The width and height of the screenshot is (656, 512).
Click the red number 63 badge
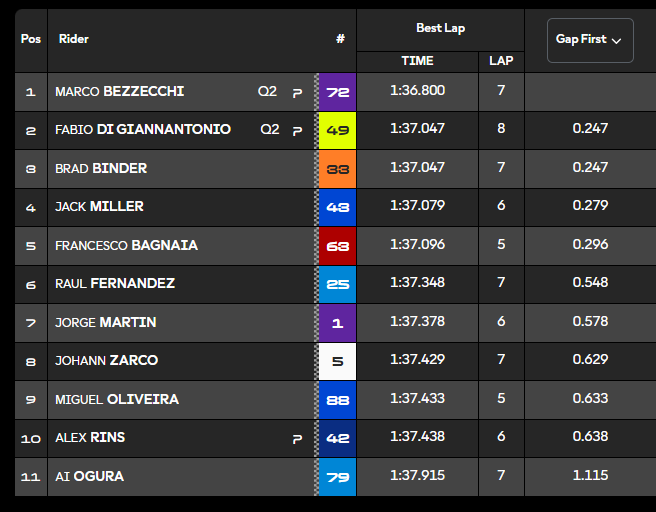(337, 245)
